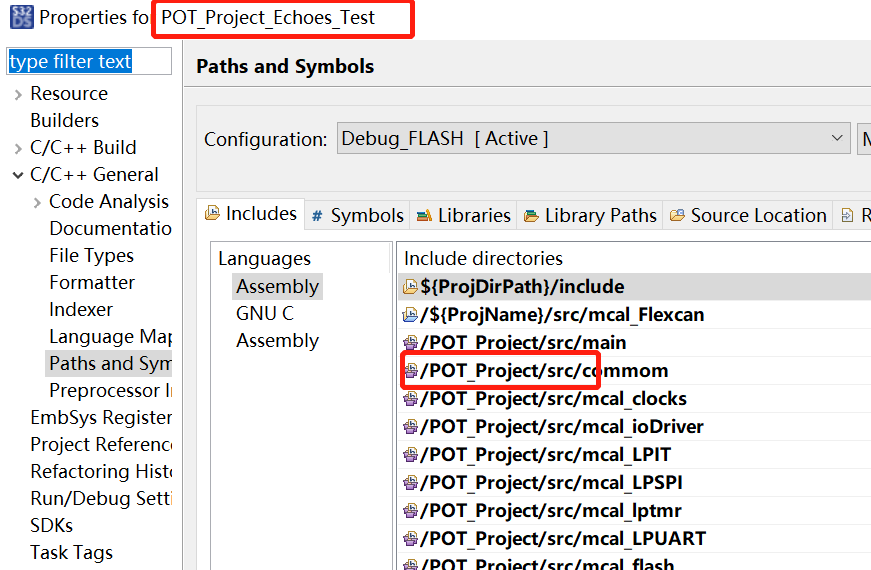Expand the Resource tree node

tap(18, 94)
